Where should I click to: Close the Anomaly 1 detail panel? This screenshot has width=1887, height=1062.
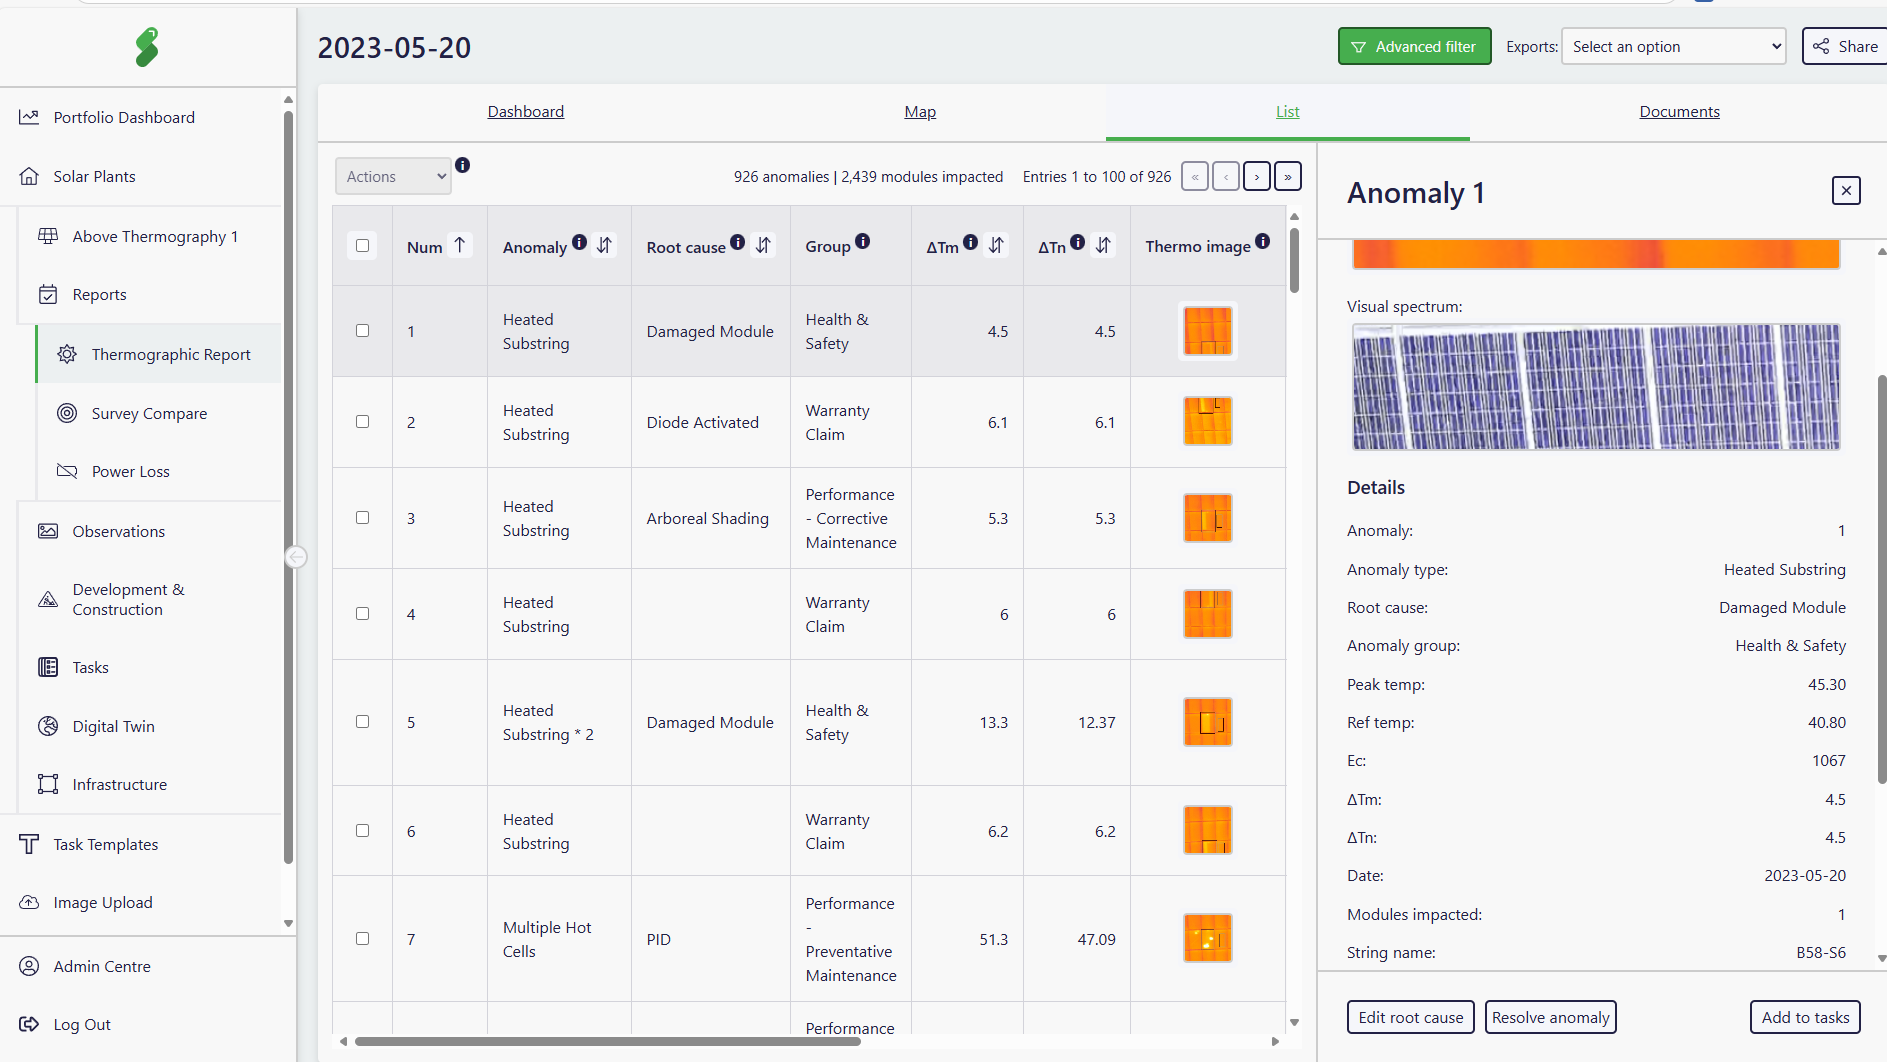click(x=1846, y=191)
